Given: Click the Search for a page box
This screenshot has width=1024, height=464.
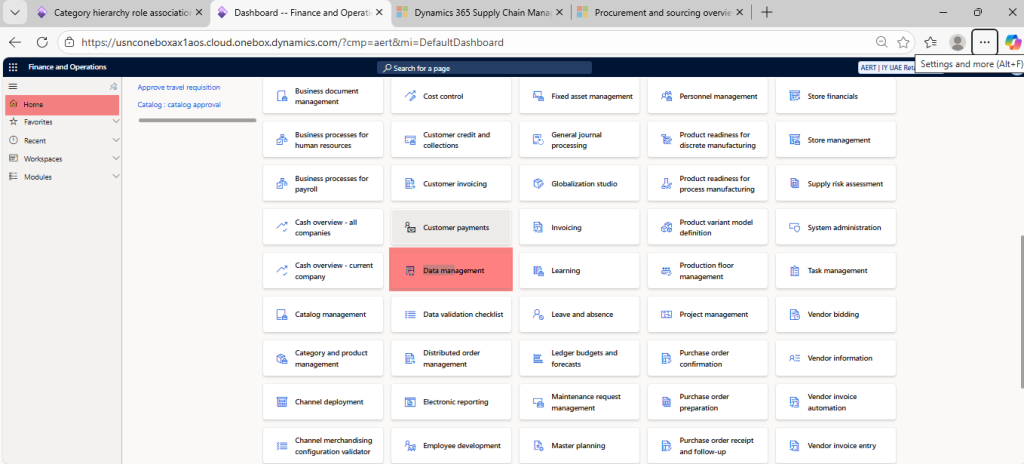Looking at the screenshot, I should coord(484,67).
